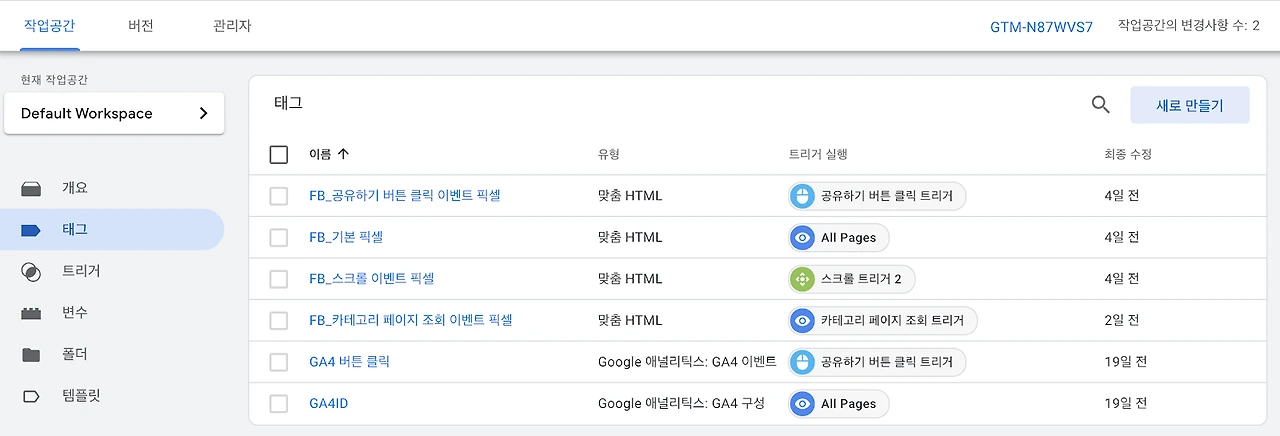Select the 트리거 icon in the sidebar
Viewport: 1280px width, 436px height.
tap(31, 271)
